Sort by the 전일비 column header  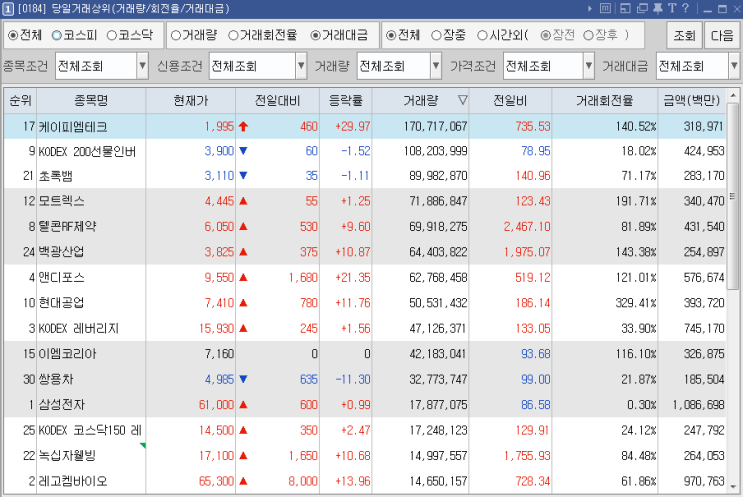pos(510,100)
